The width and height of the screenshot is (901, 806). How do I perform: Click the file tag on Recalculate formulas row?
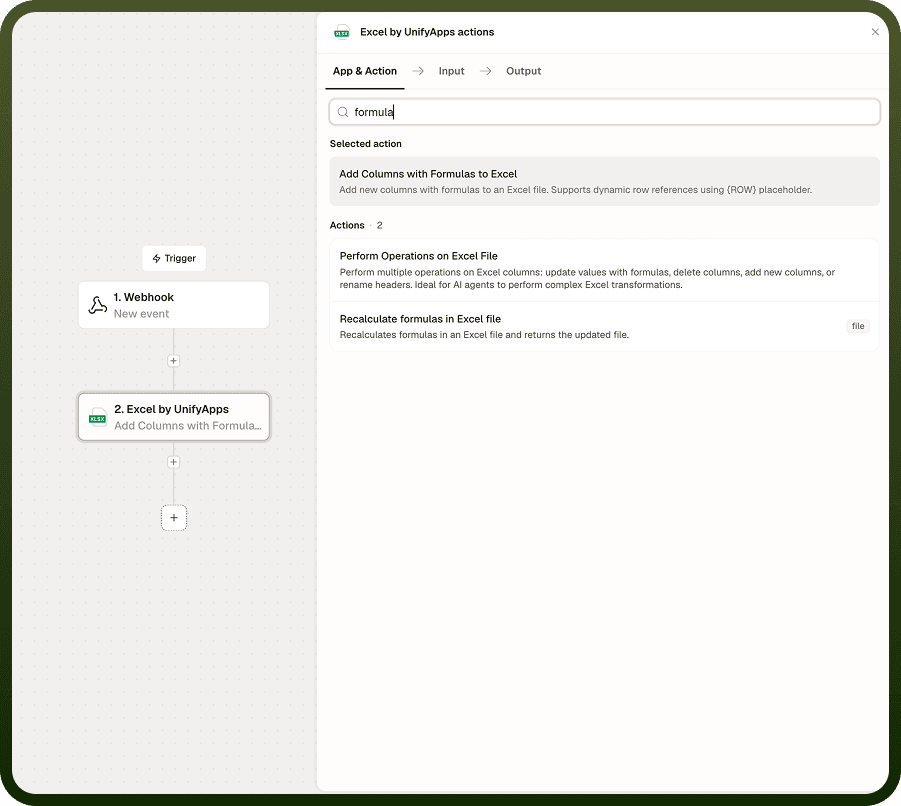point(857,326)
